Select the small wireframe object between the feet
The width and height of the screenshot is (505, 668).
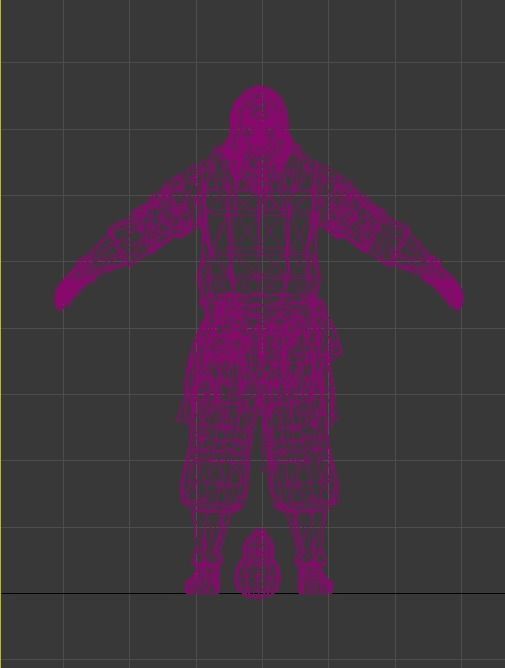pyautogui.click(x=258, y=564)
